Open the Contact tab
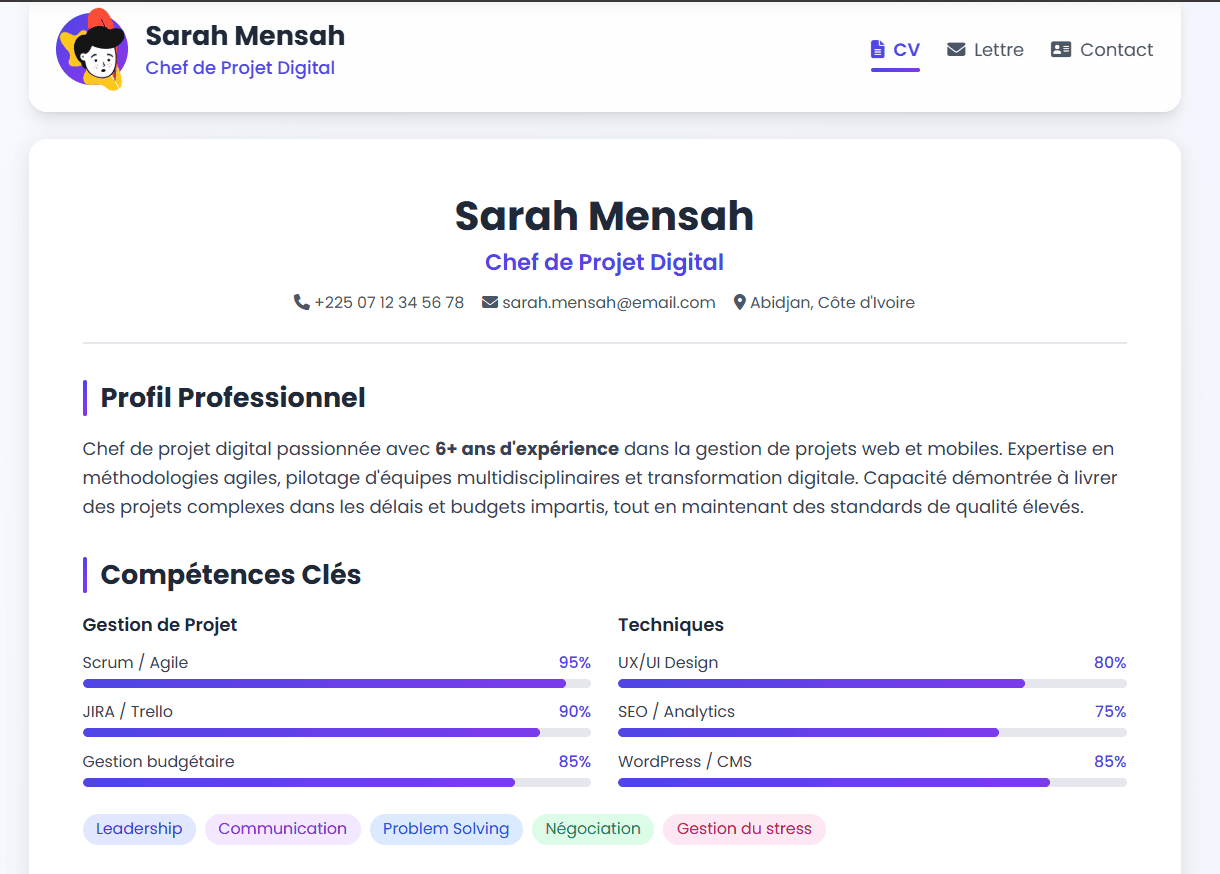 click(x=1116, y=49)
